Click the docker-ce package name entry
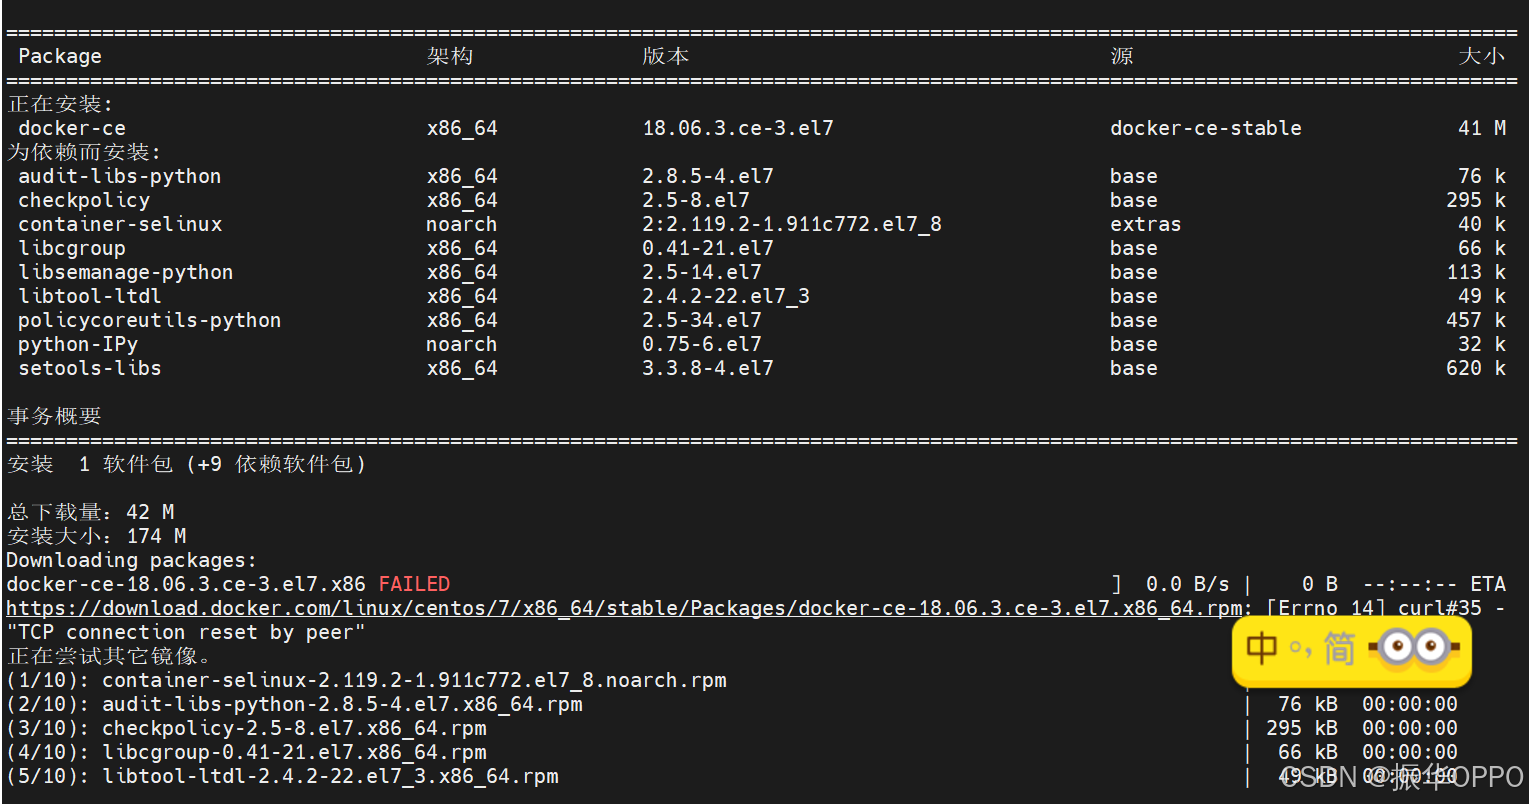This screenshot has width=1529, height=804. click(x=71, y=127)
